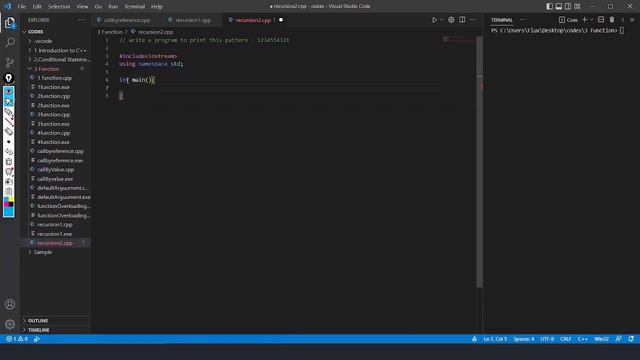This screenshot has height=360, width=640.
Task: Toggle the eye icon in annotation toolbar
Action: tap(9, 91)
